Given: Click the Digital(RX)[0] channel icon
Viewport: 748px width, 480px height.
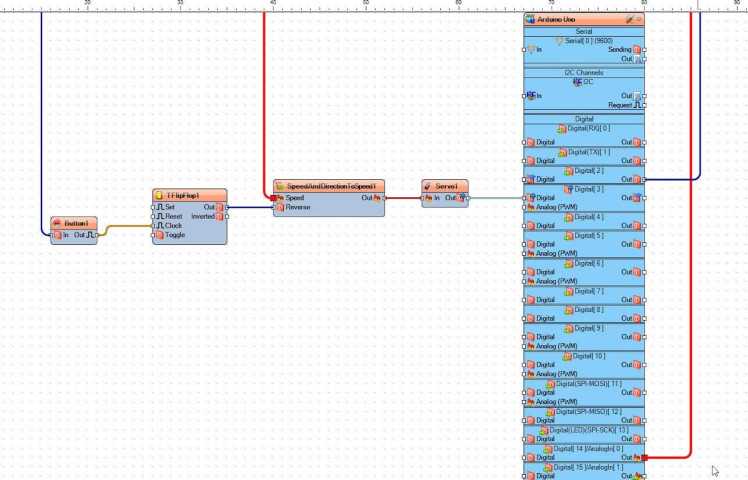Looking at the screenshot, I should (x=561, y=129).
